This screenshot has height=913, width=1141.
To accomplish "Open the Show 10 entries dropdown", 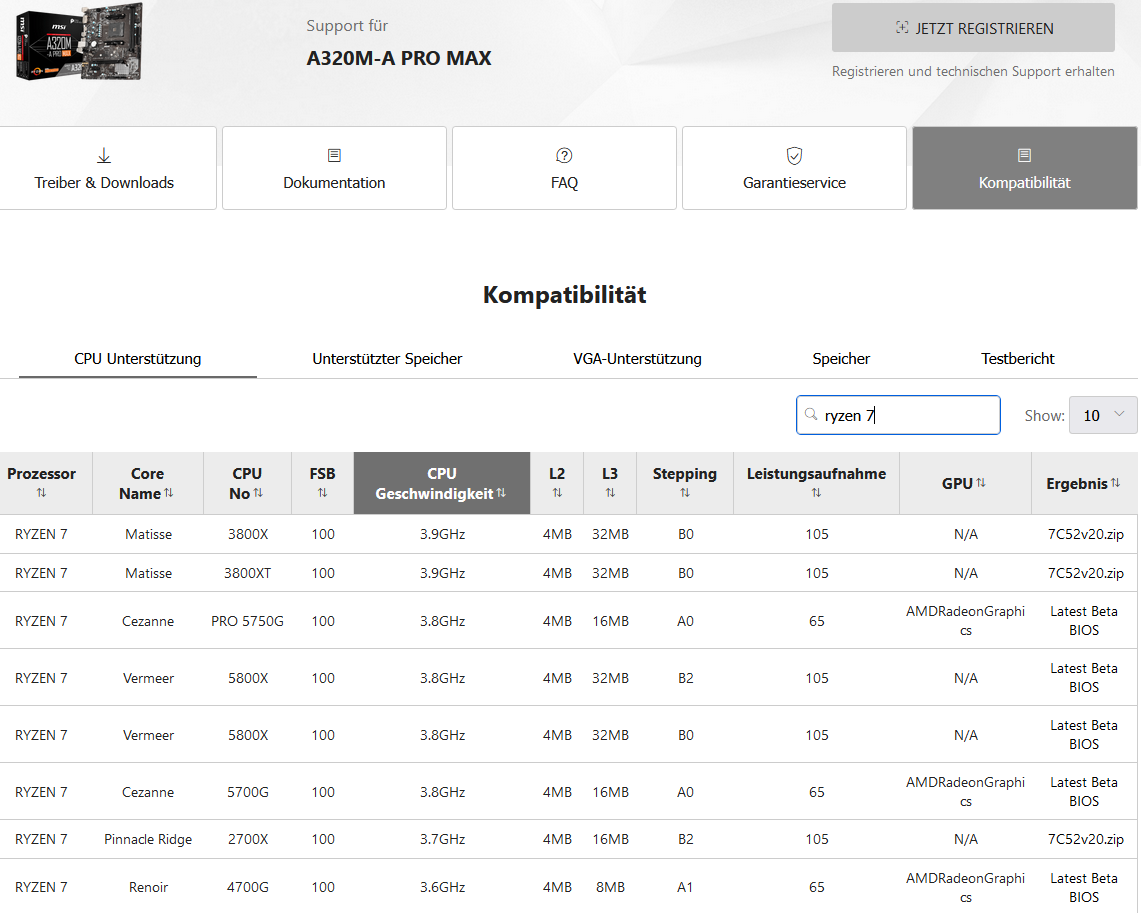I will click(1102, 415).
